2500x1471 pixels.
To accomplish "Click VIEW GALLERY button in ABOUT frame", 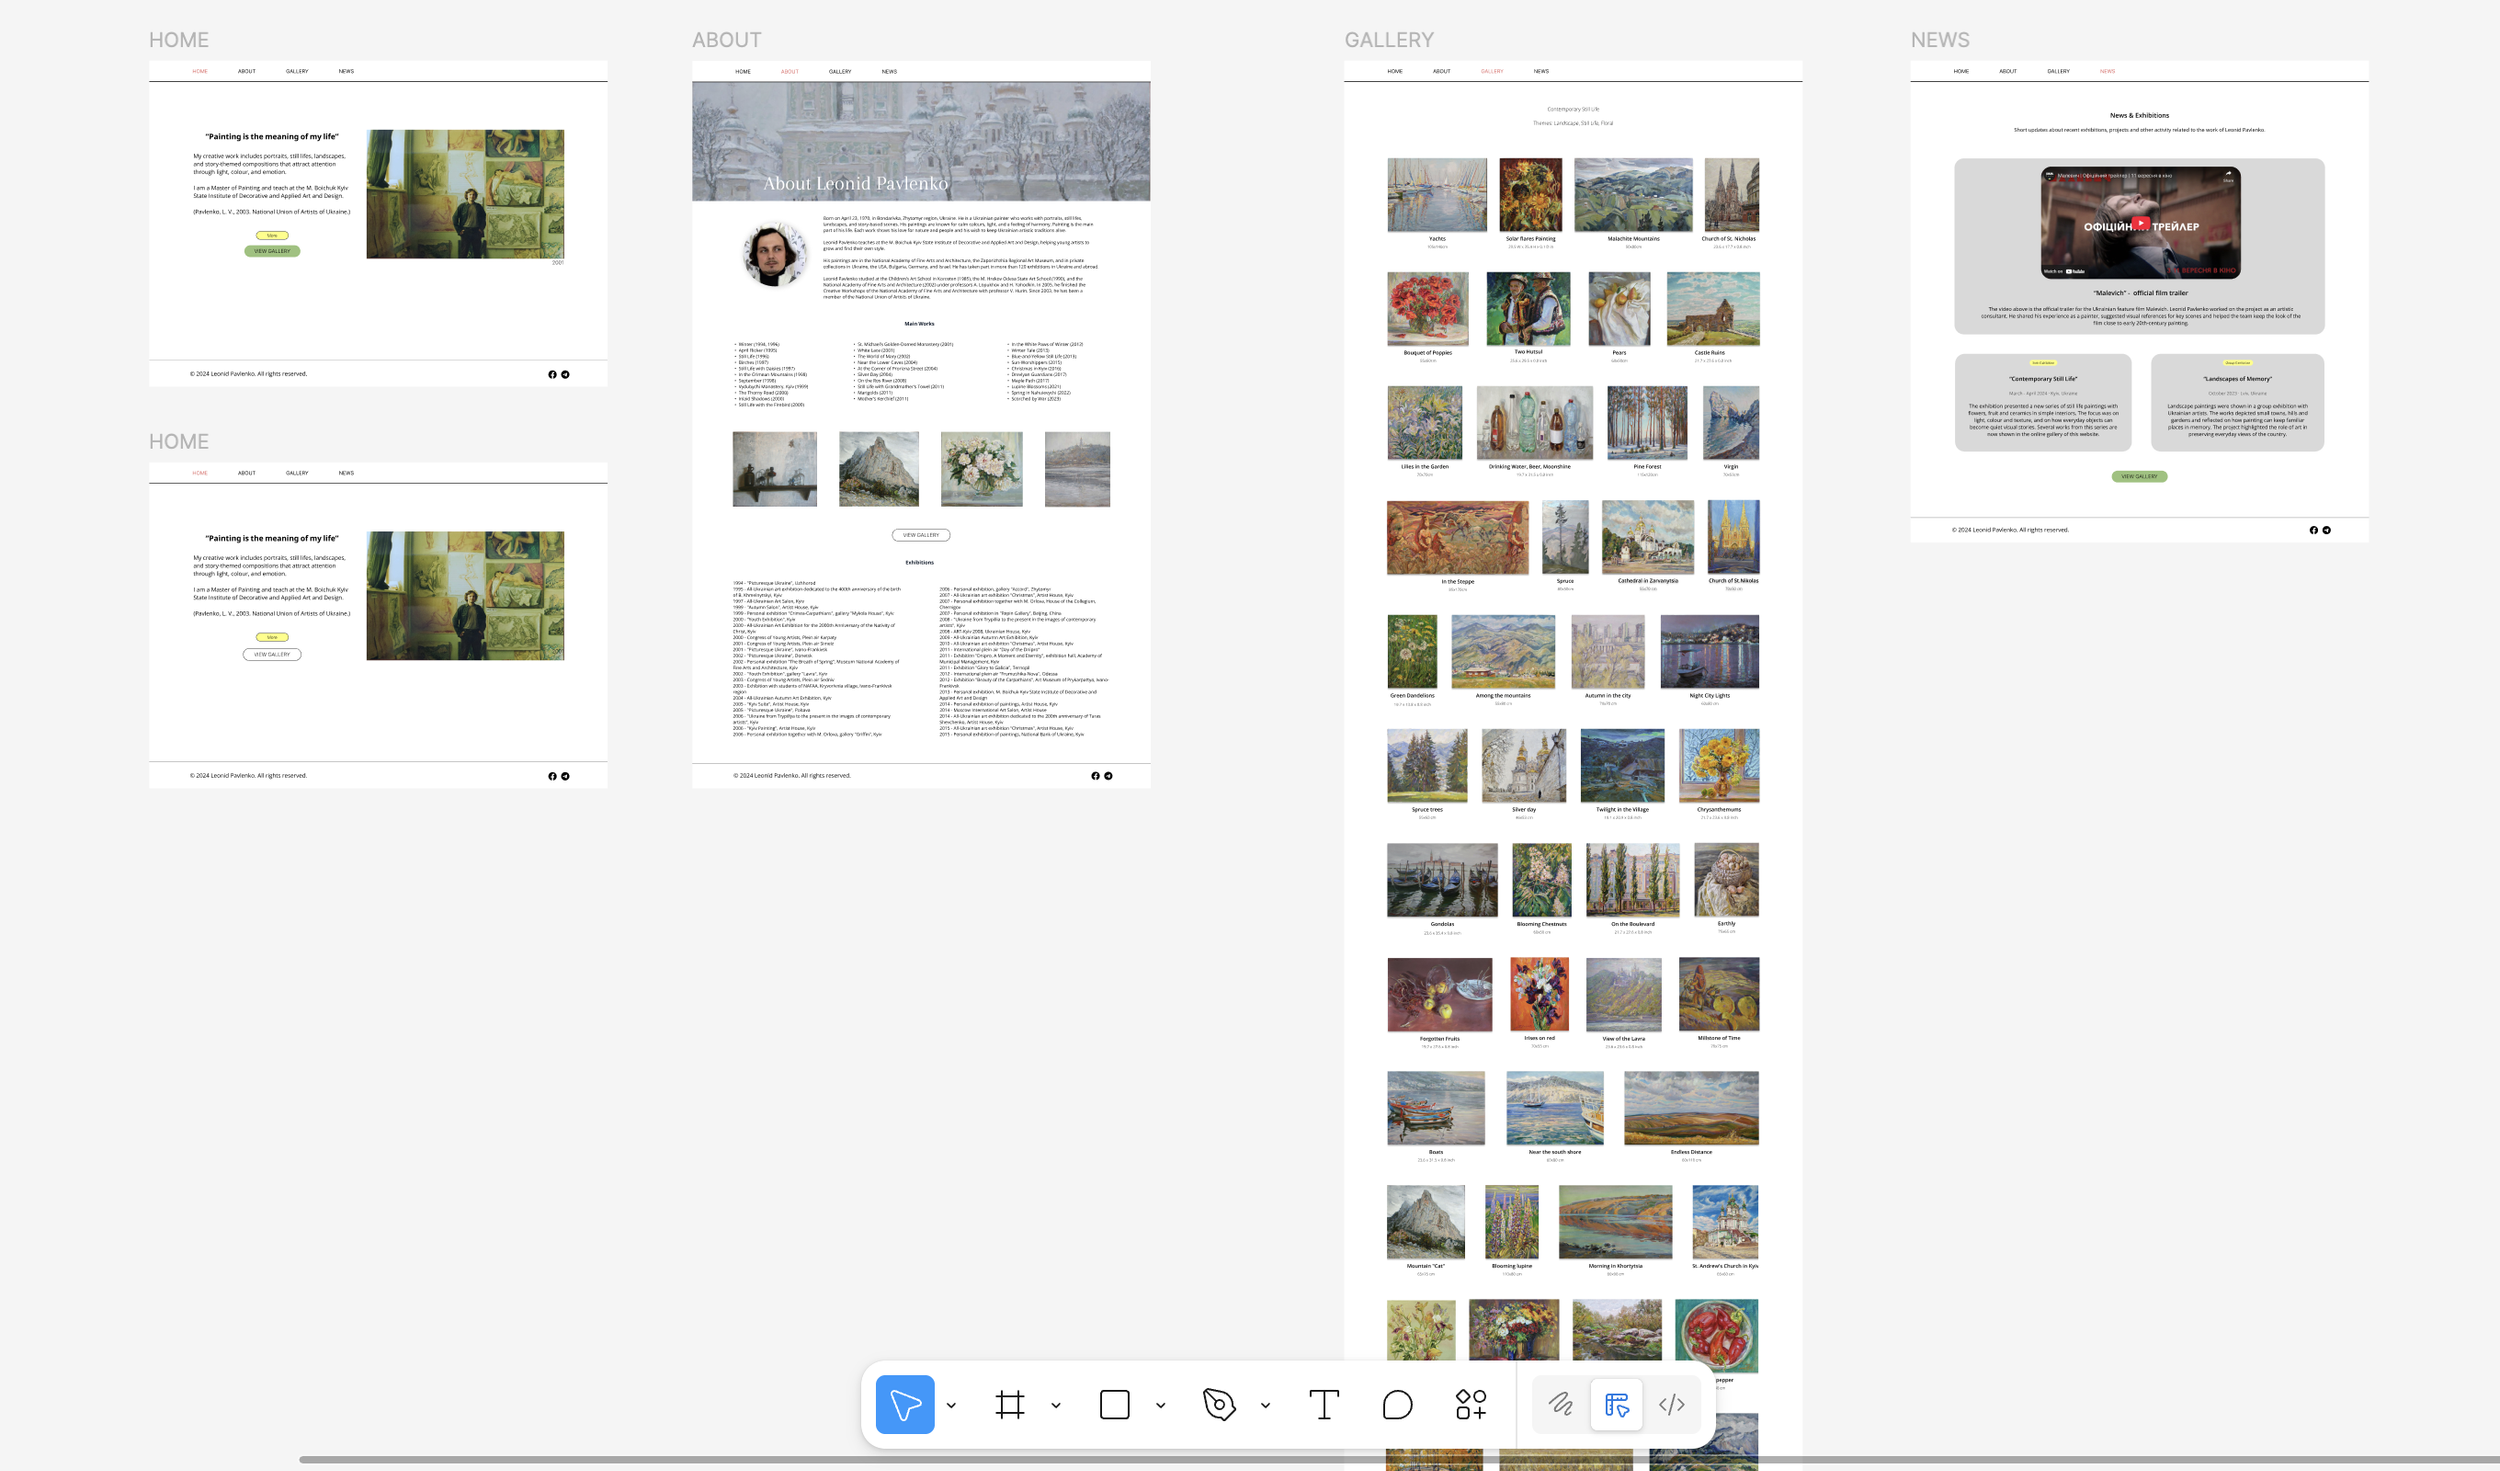I will click(x=920, y=535).
